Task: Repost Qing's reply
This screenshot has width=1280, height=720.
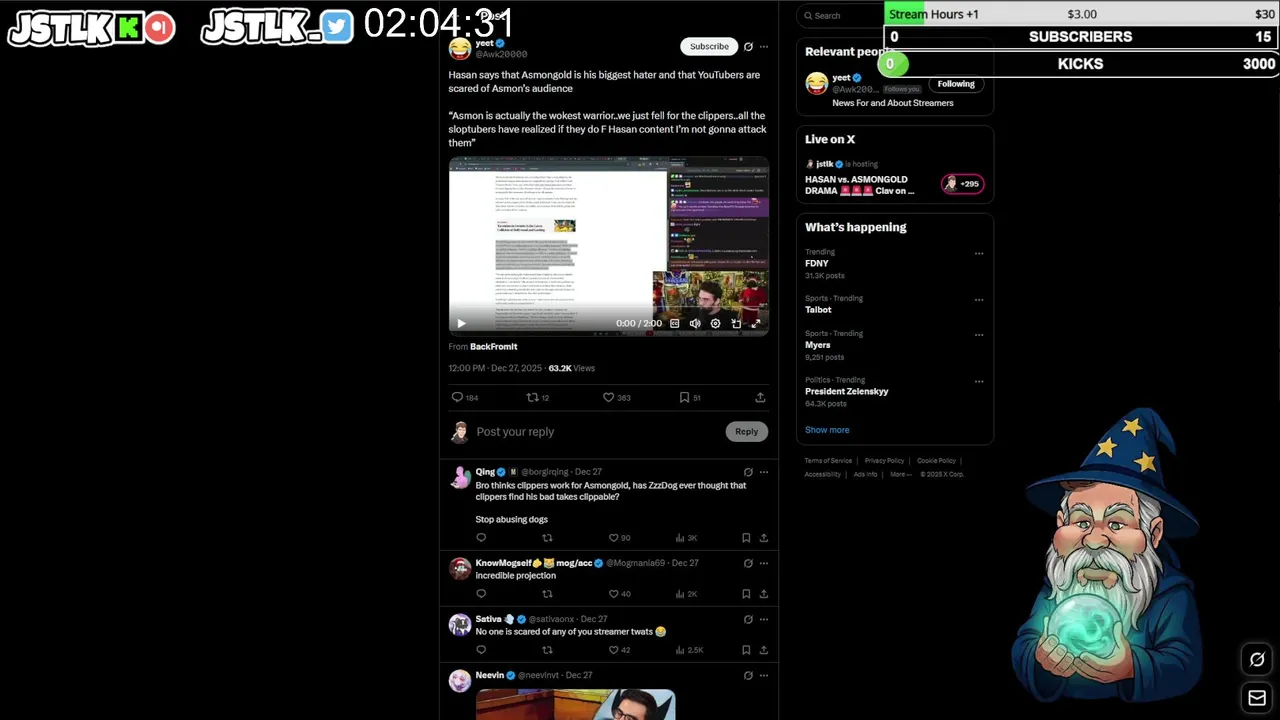Action: coord(547,538)
